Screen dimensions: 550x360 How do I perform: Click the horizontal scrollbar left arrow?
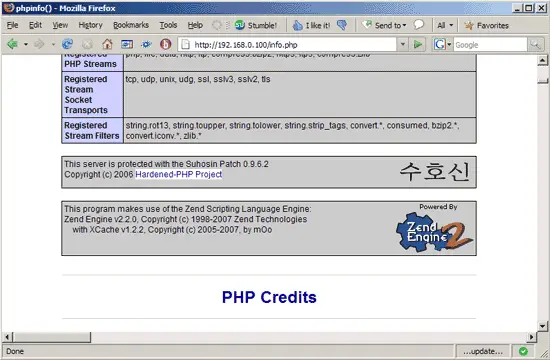pos(7,337)
